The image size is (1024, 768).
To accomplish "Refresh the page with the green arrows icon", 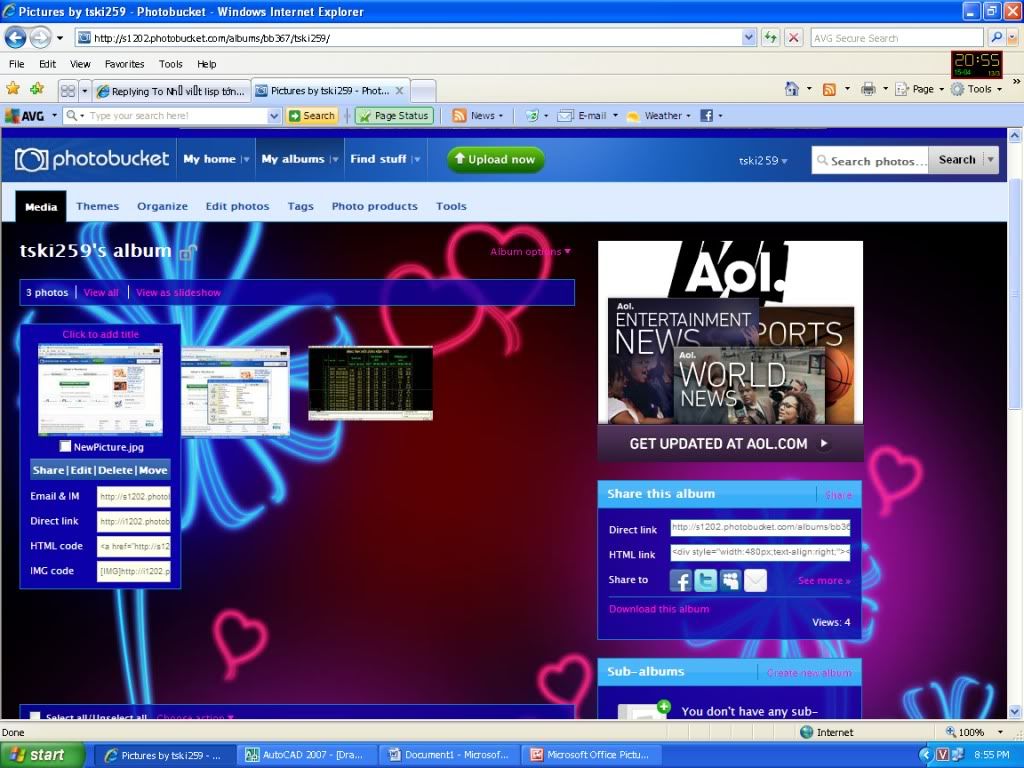I will [771, 38].
